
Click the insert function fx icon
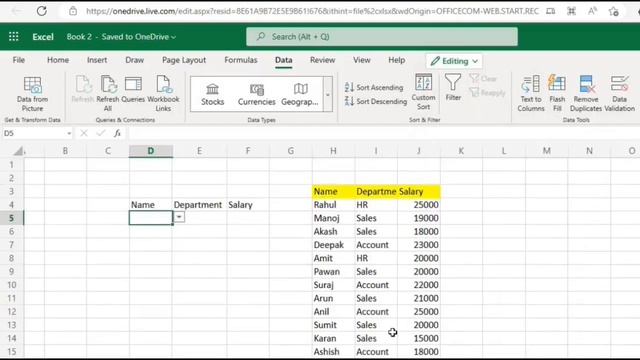coord(118,133)
